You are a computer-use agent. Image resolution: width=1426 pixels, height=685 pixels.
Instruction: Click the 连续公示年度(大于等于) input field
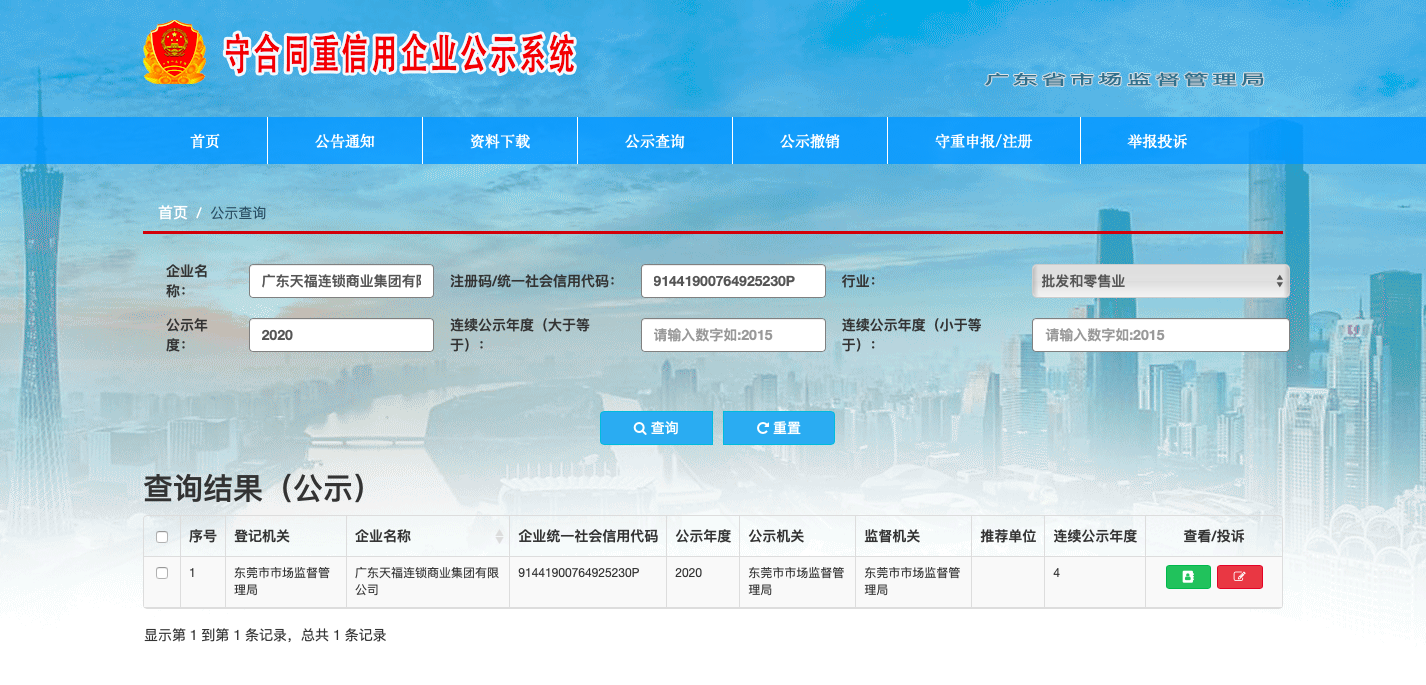[733, 335]
